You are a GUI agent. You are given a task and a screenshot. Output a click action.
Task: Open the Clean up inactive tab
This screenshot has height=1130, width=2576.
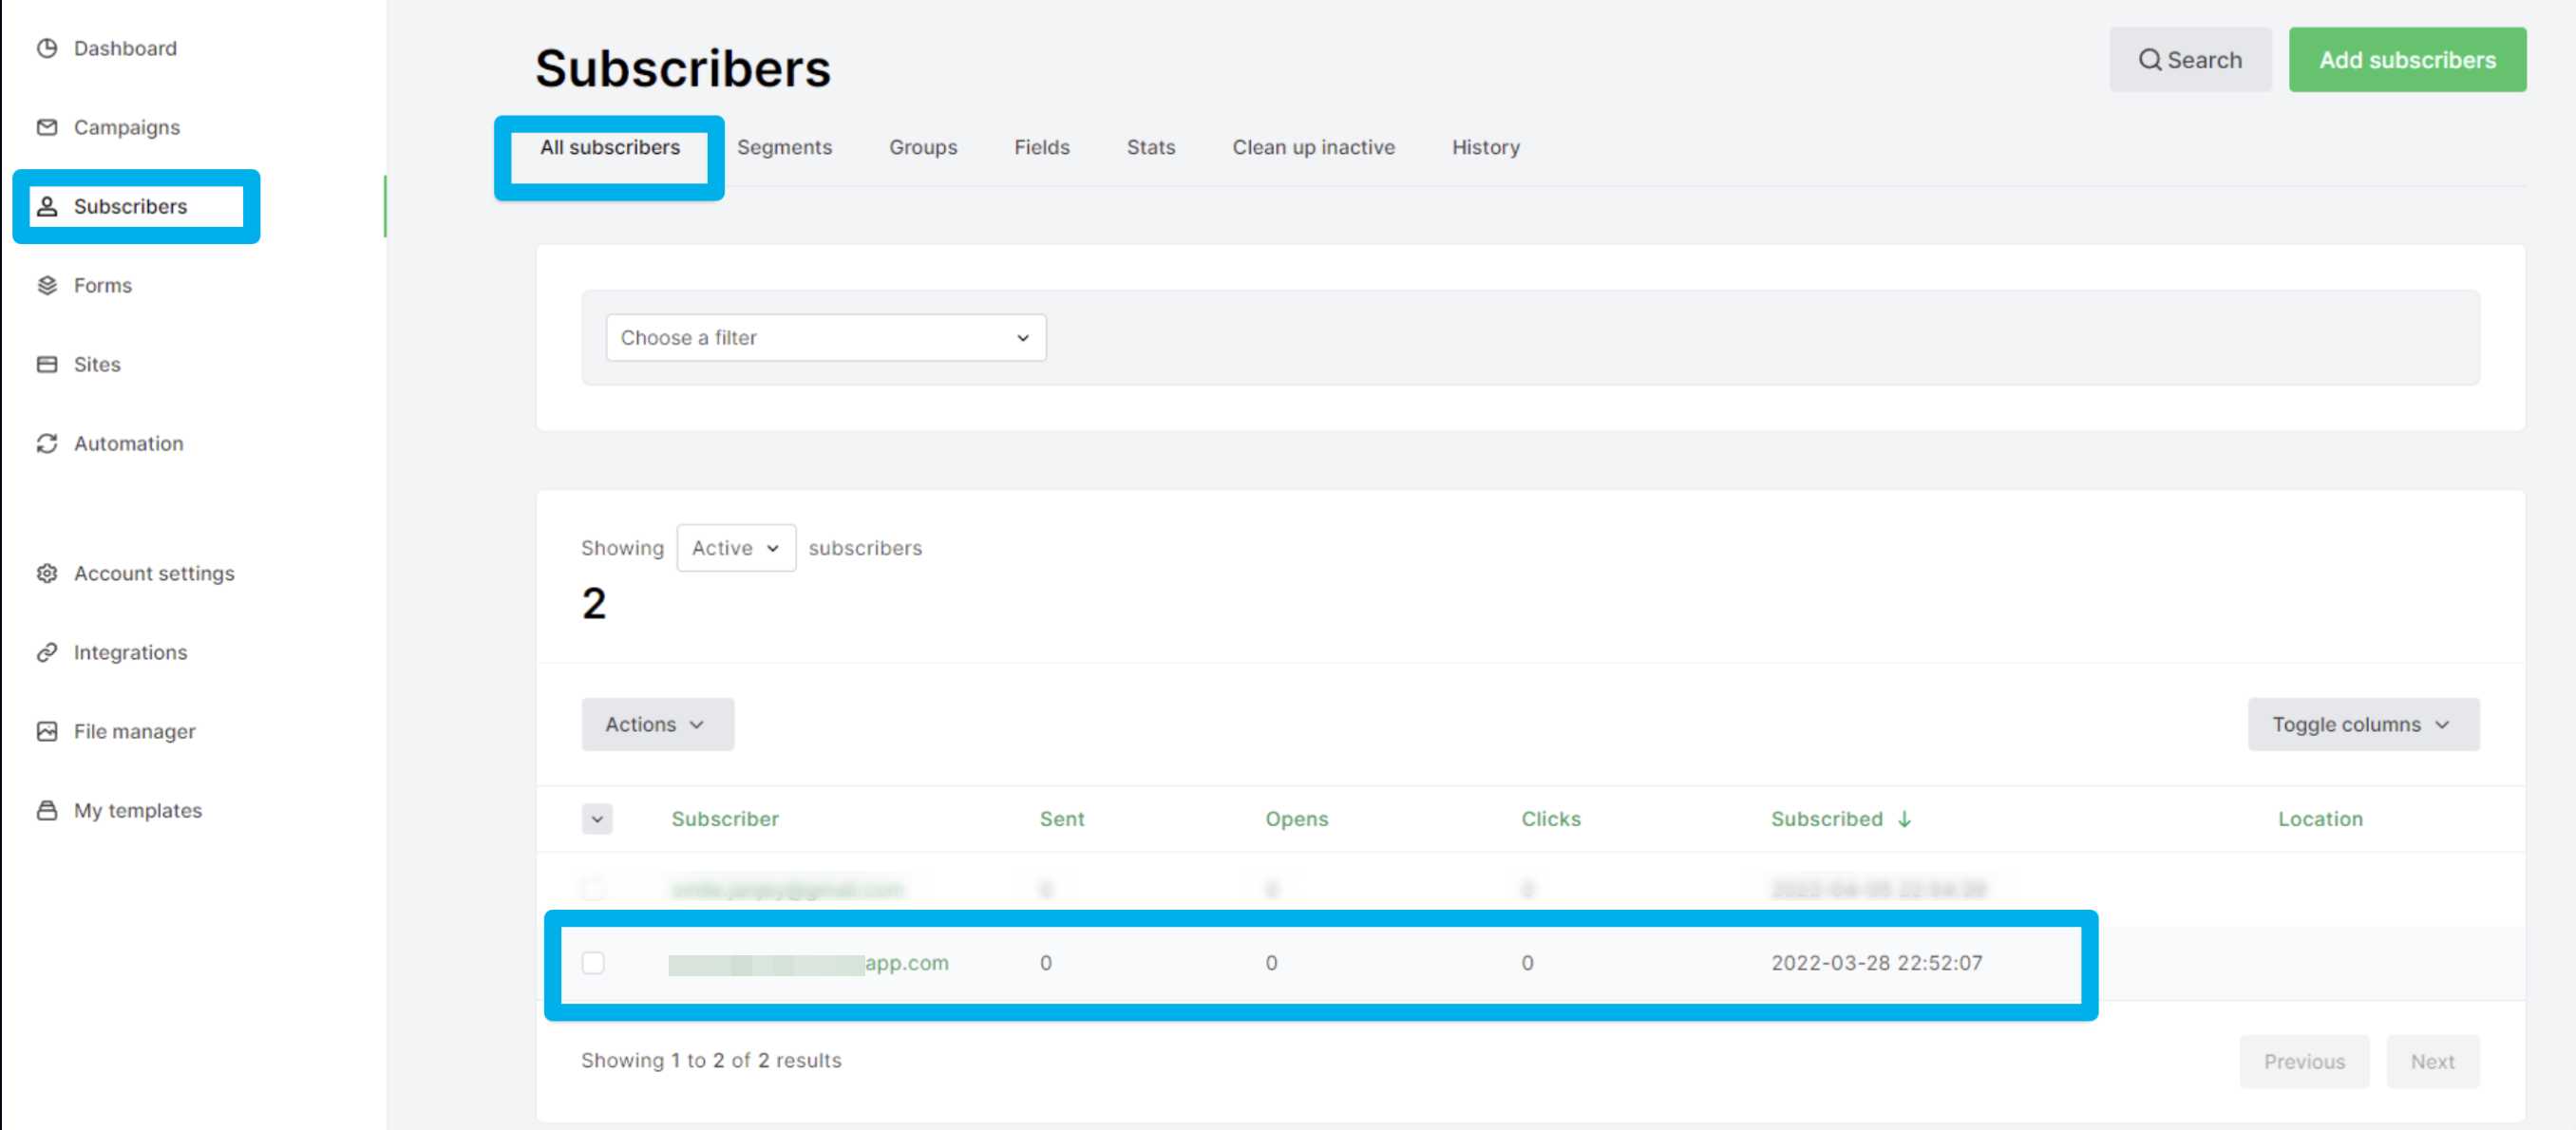[x=1313, y=147]
